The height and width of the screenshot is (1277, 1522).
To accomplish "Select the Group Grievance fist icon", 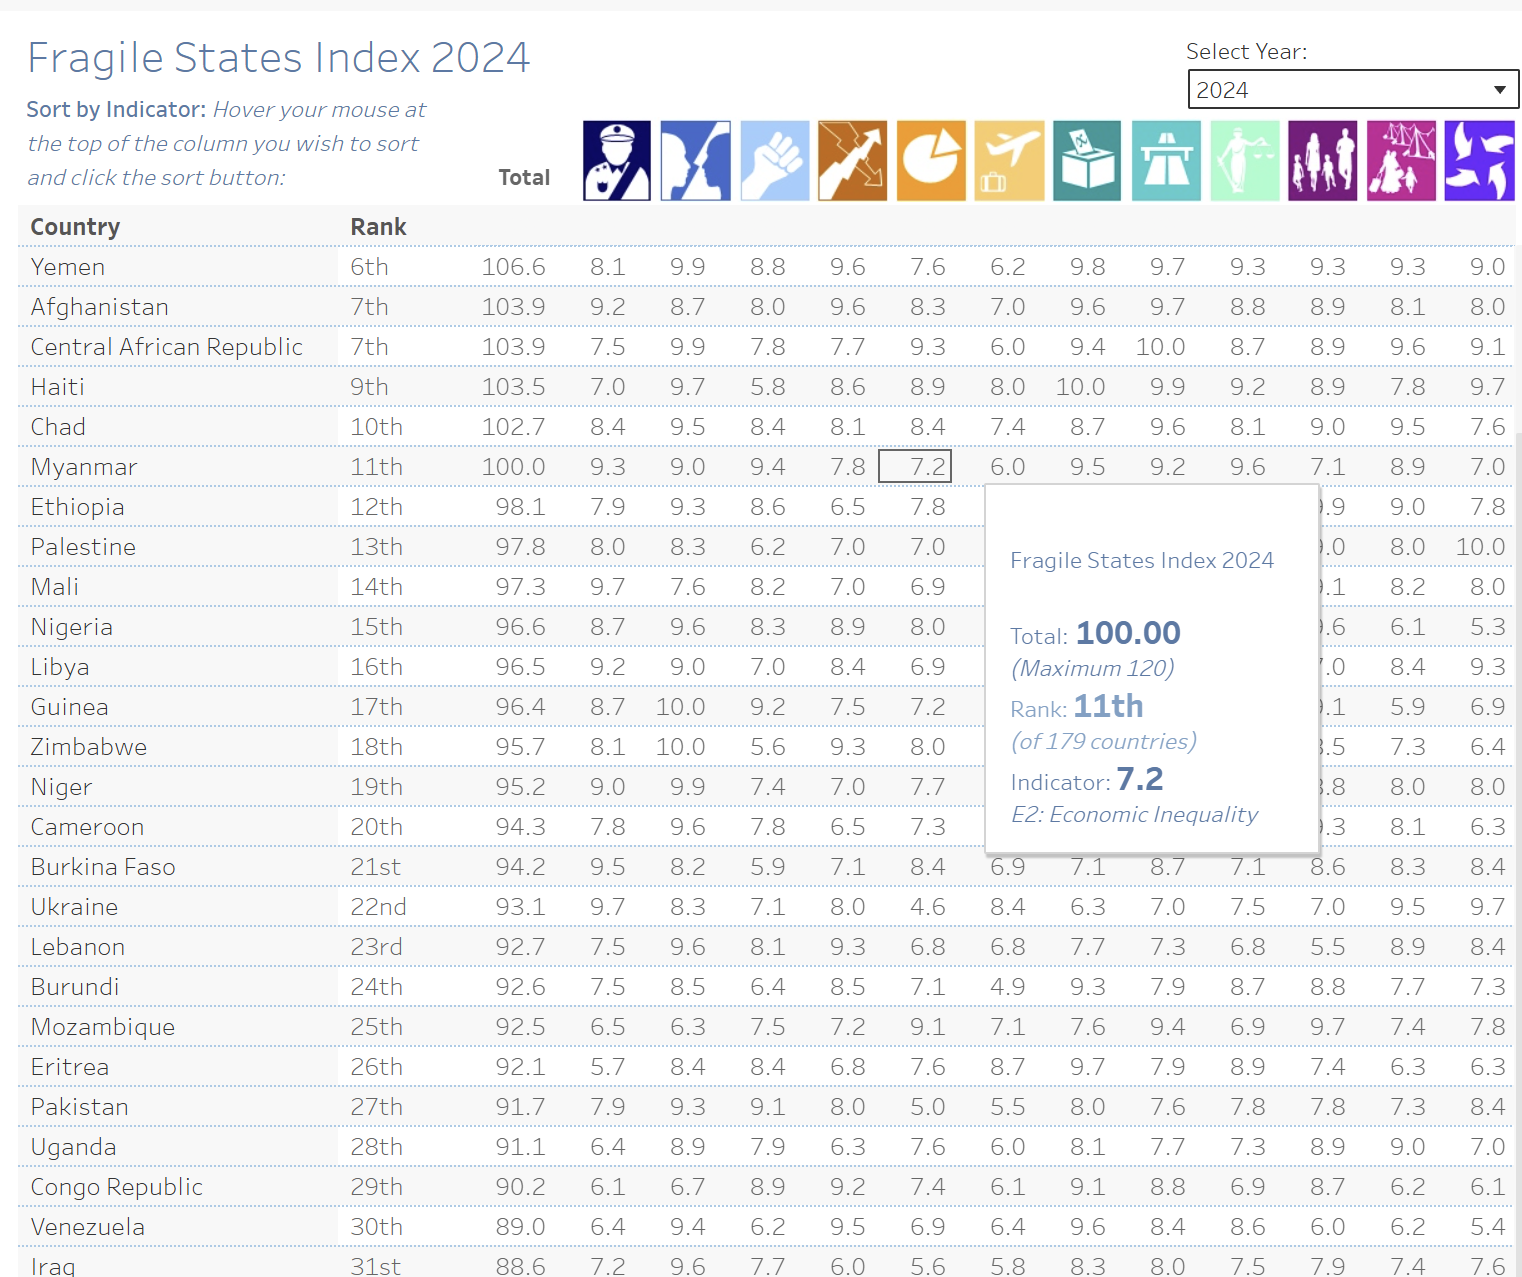I will tap(774, 160).
